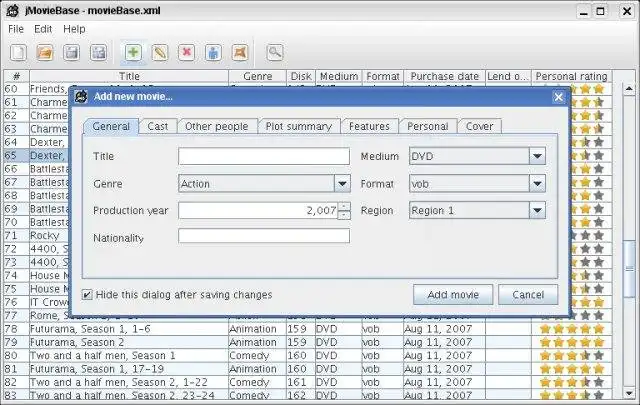
Task: Open a movie database with folder icon
Action: click(x=45, y=52)
